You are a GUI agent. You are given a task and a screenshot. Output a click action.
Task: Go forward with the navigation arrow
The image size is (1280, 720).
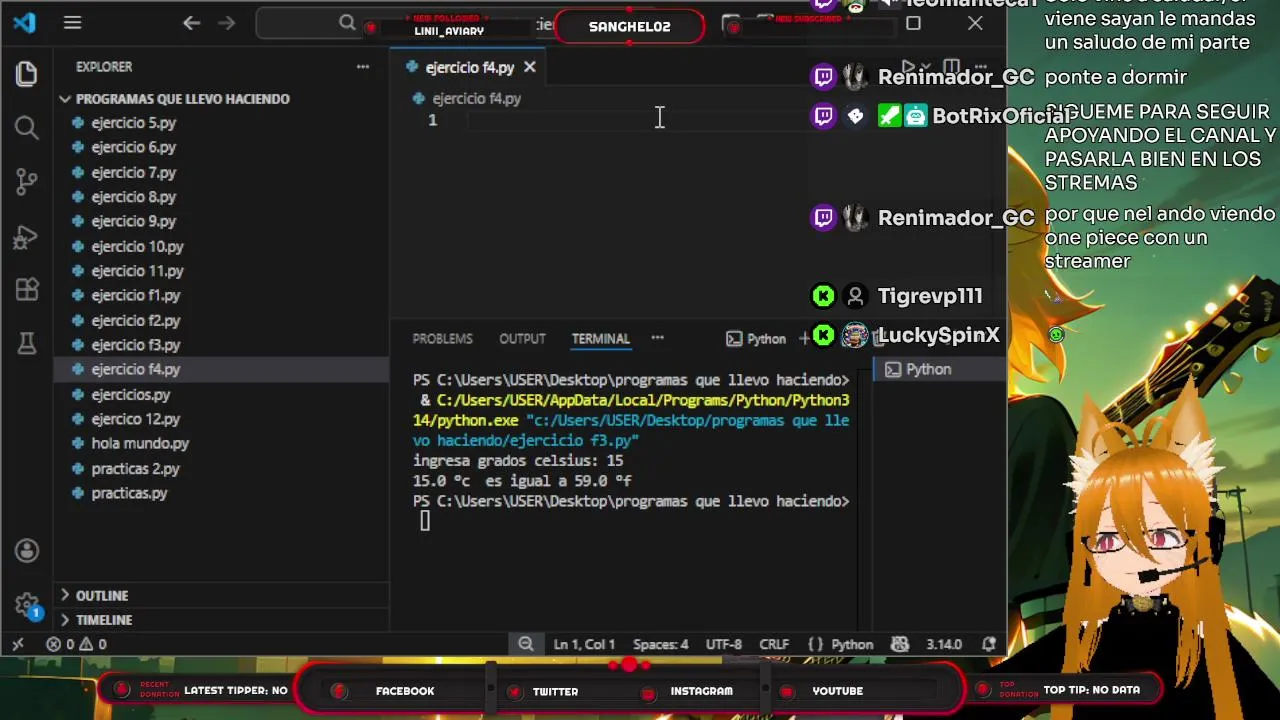[x=226, y=22]
